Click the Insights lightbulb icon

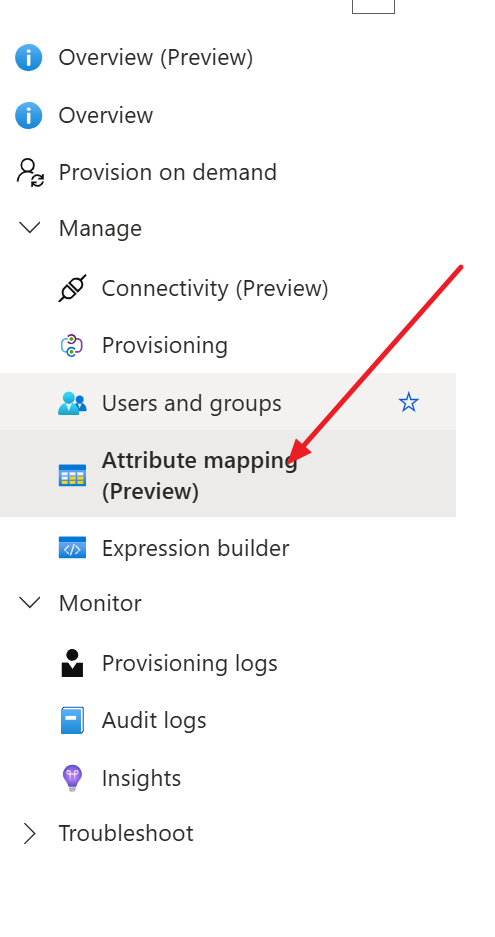(x=72, y=779)
